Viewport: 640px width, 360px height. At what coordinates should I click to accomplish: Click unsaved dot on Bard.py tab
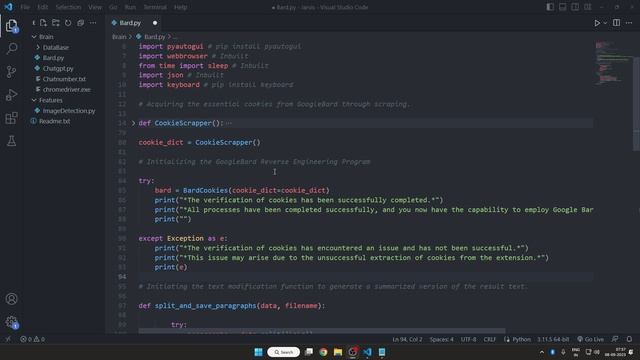coord(155,23)
